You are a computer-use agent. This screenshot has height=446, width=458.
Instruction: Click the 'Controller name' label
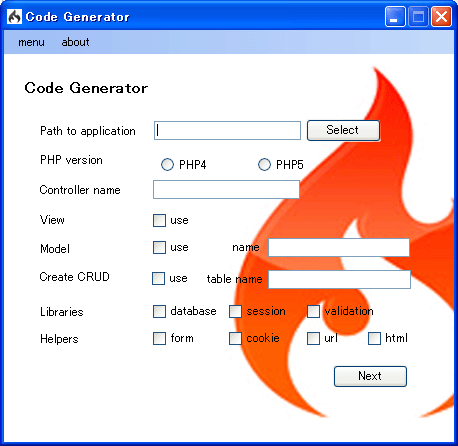coord(80,190)
